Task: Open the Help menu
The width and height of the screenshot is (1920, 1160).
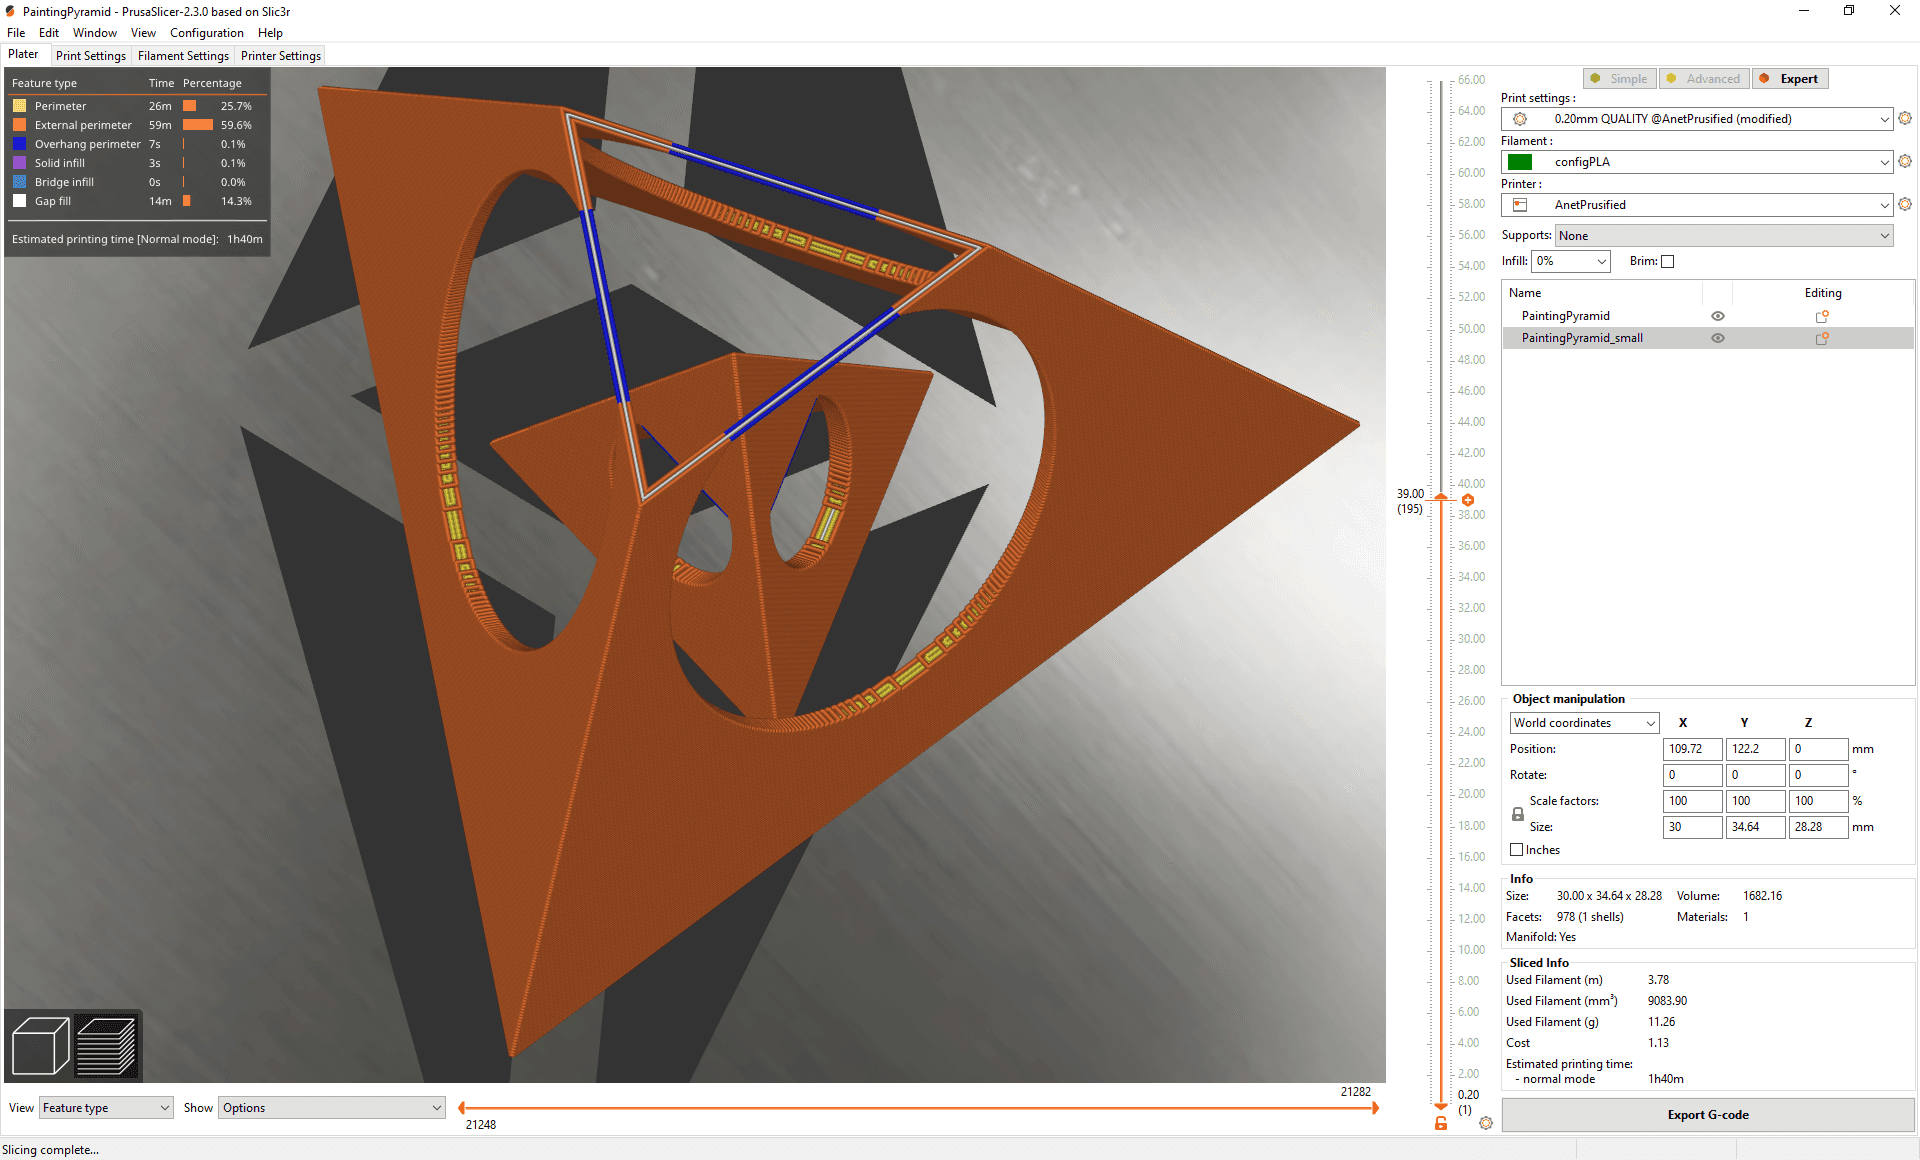Action: click(270, 33)
